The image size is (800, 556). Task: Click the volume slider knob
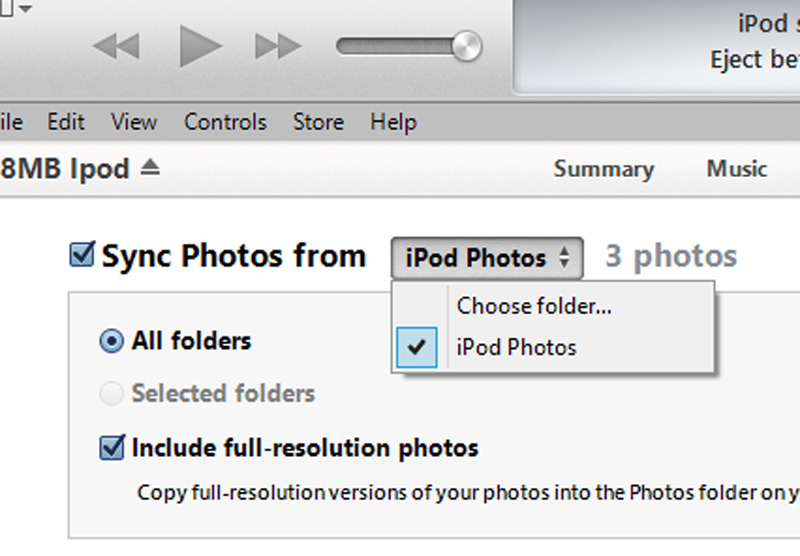coord(465,46)
